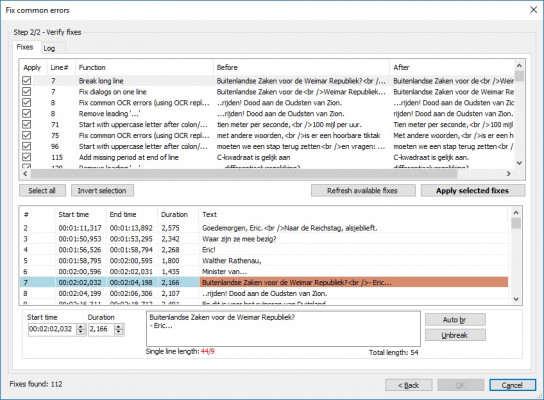This screenshot has width=544, height=400.
Task: Toggle checkbox for Remove leading '...' fix
Action: pyautogui.click(x=26, y=113)
